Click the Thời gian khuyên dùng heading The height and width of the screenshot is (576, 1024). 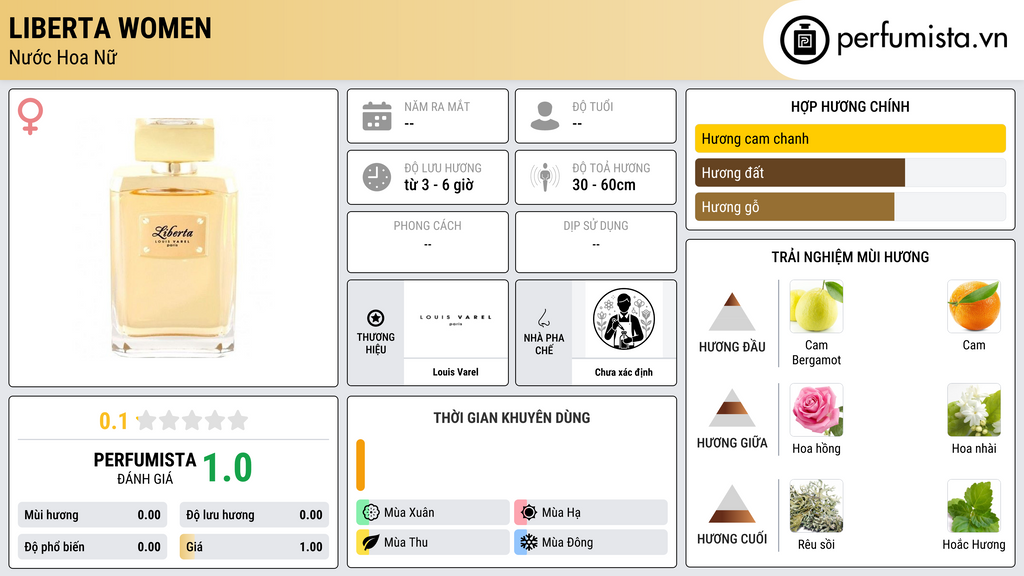coord(512,417)
